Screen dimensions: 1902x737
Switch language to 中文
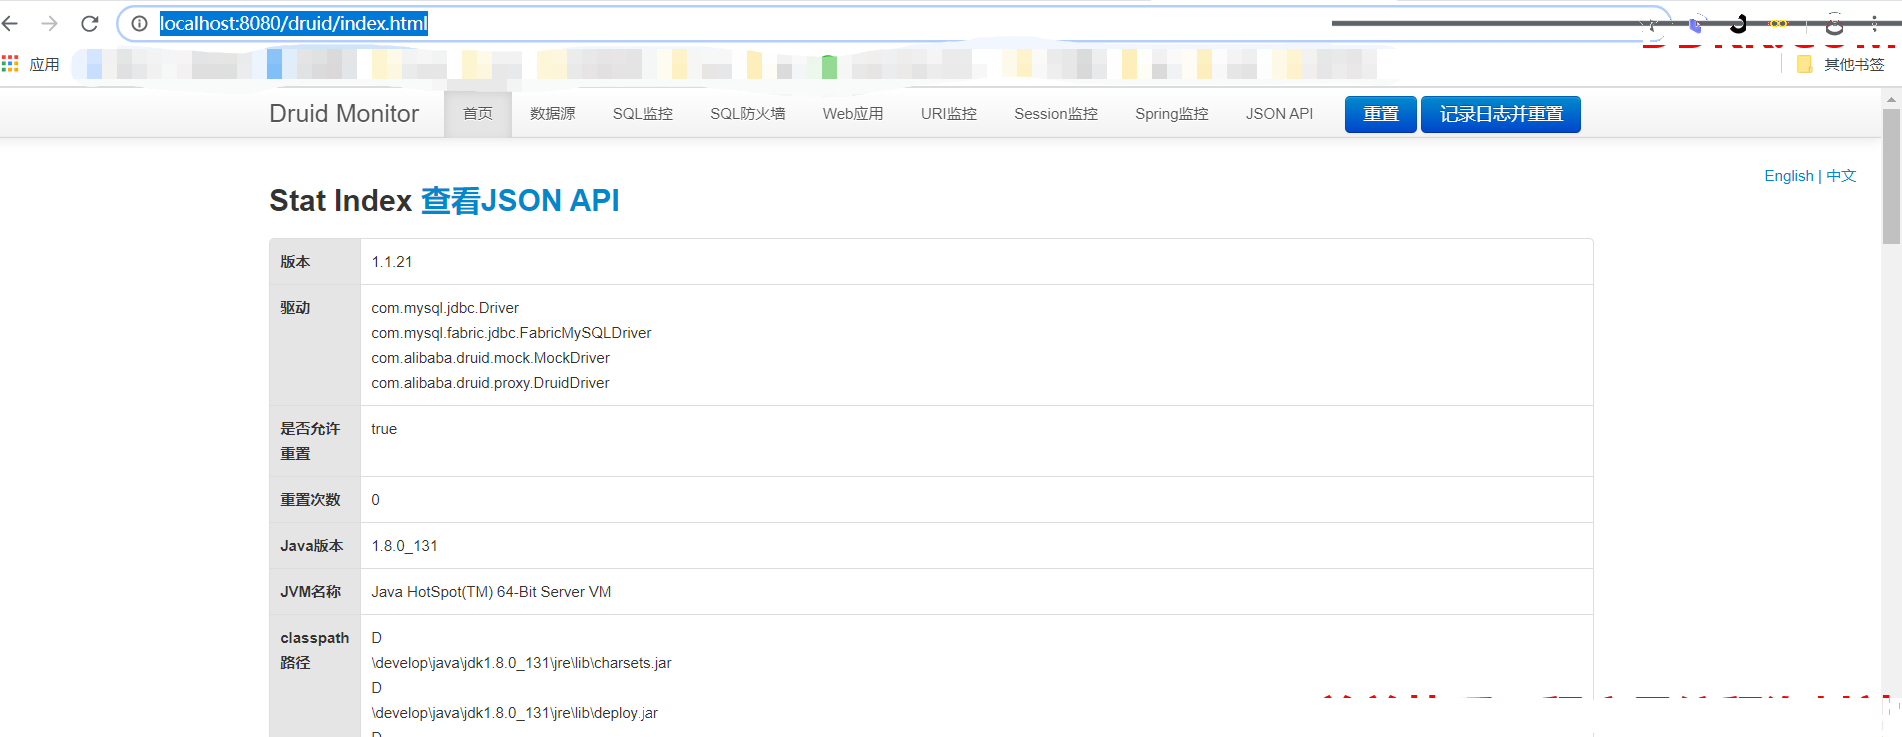click(x=1841, y=176)
